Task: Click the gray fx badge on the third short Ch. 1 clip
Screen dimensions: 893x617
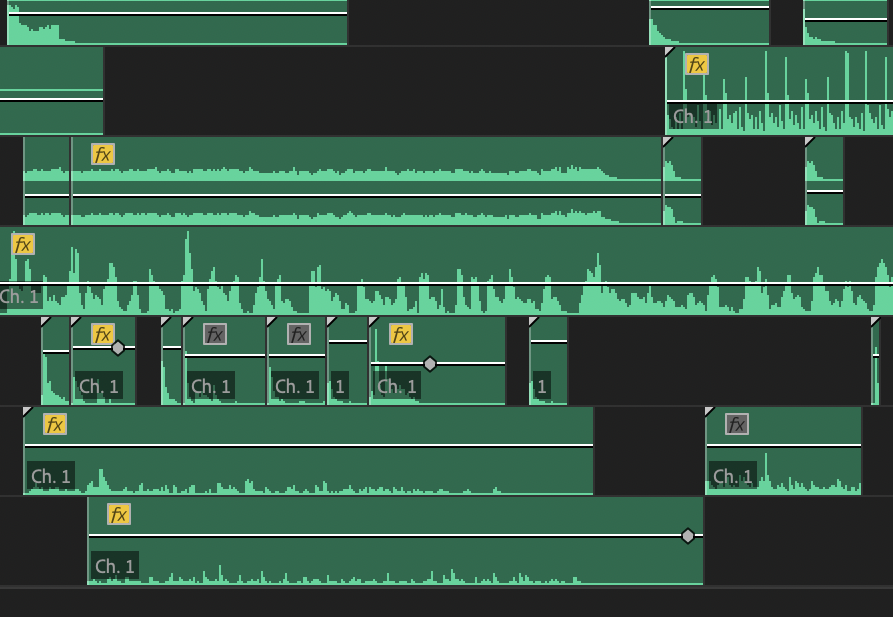Action: [298, 335]
